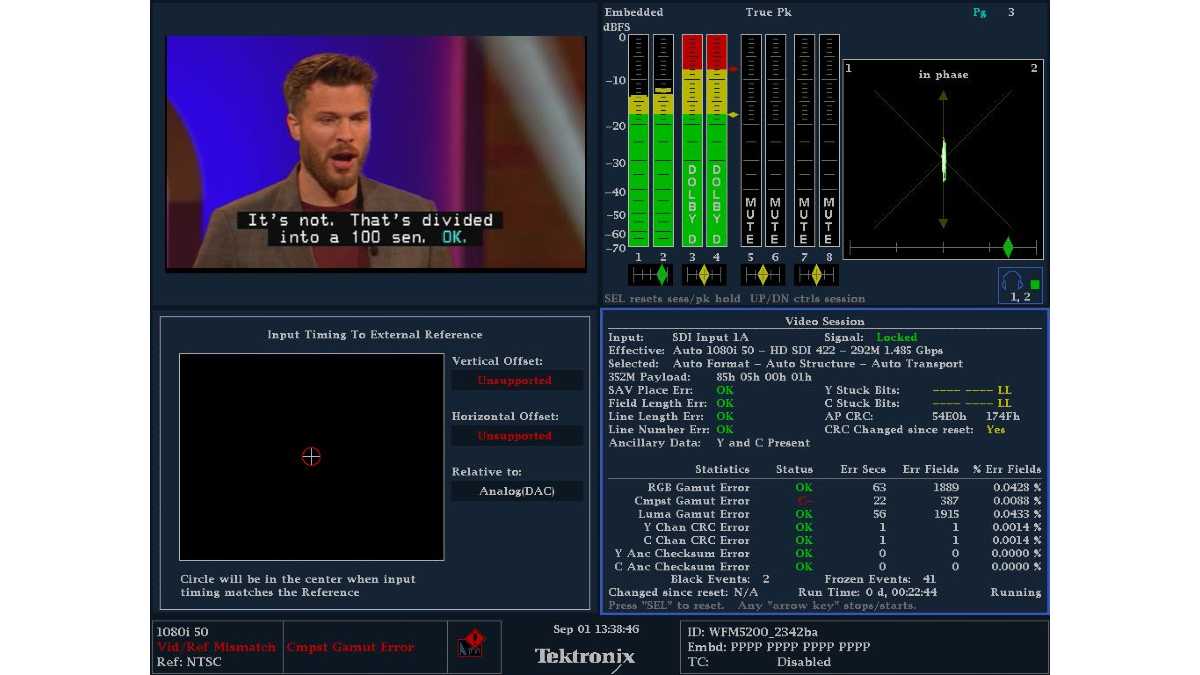Click '1080i 50' format in status bar
Screen dimensions: 1200x675
183,632
